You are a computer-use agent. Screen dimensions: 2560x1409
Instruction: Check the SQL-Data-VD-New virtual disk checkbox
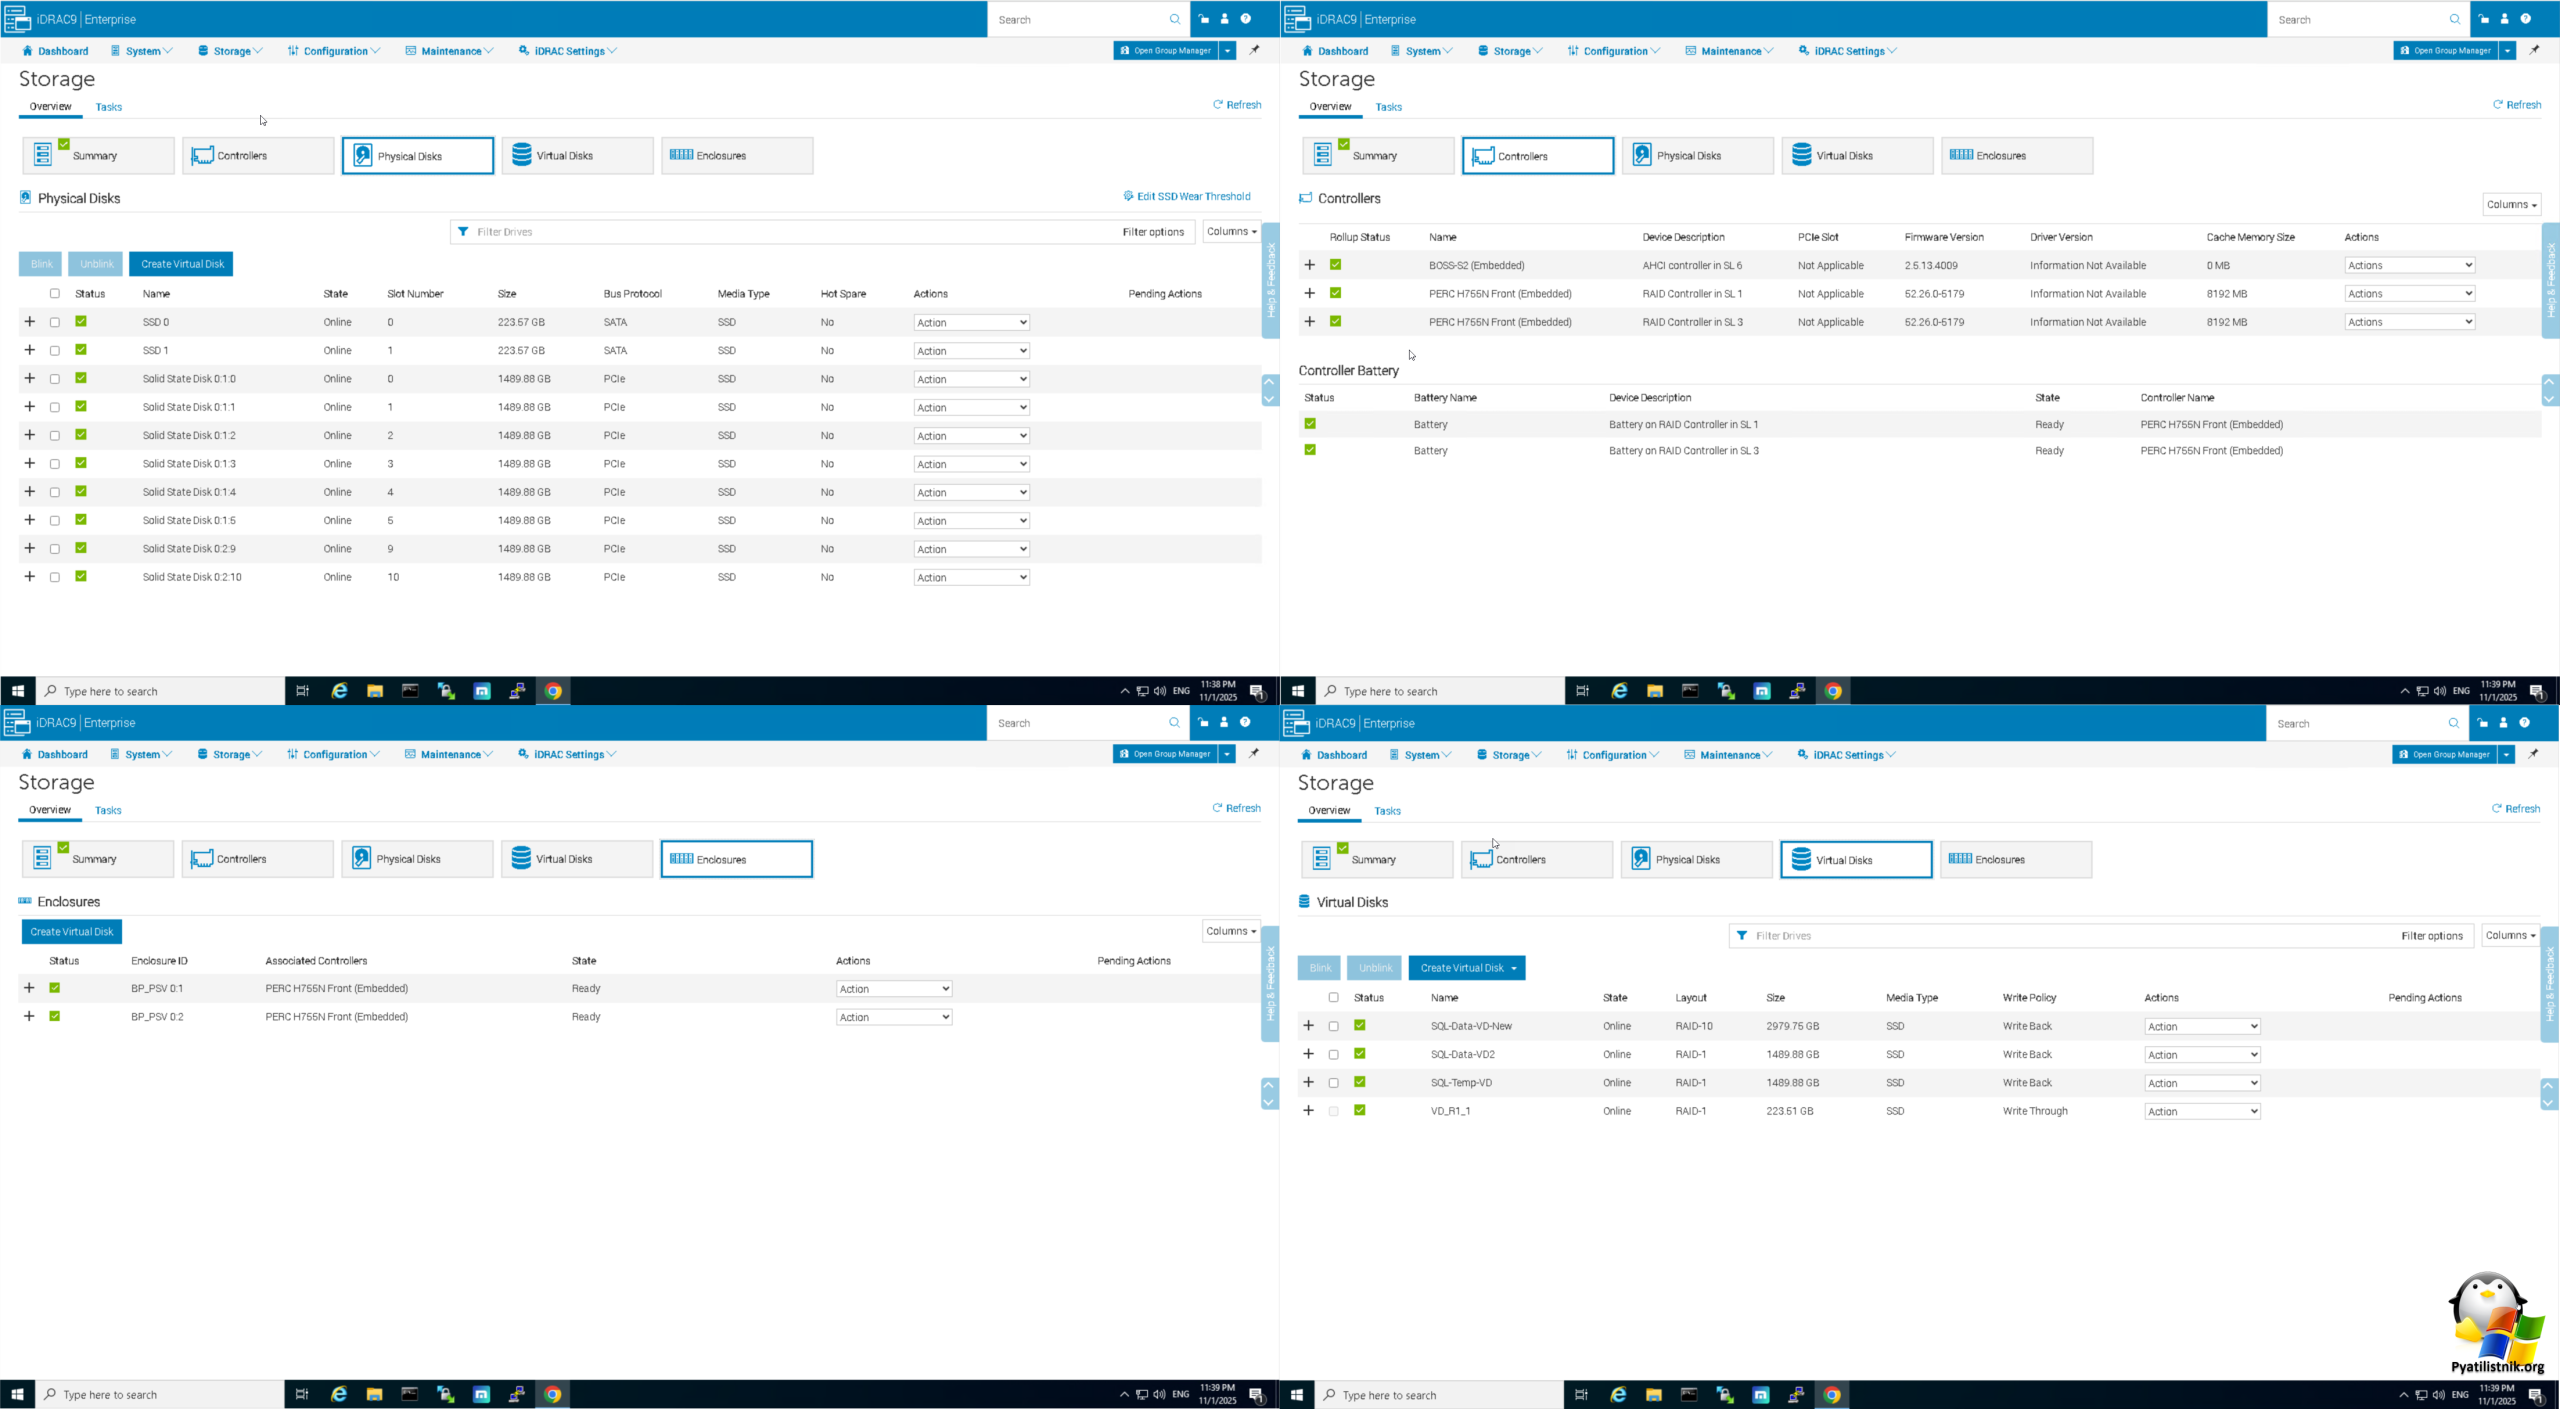pos(1333,1026)
